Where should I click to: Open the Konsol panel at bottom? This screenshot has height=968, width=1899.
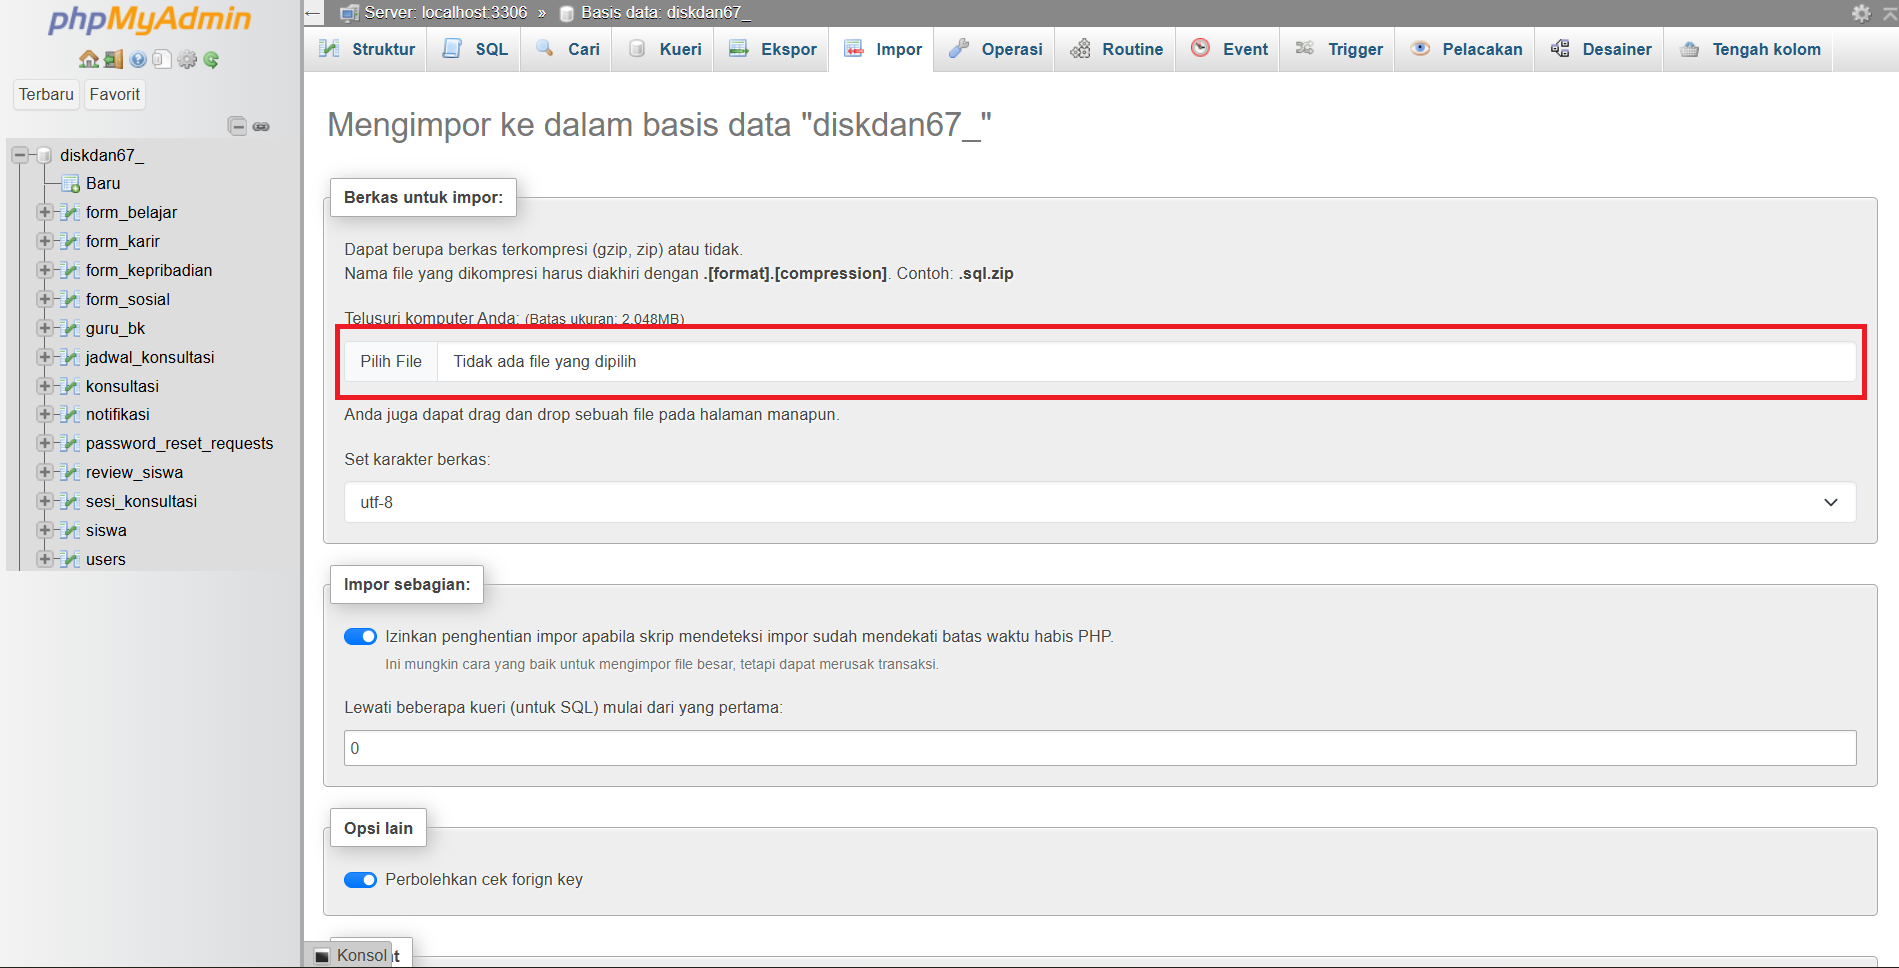353,955
